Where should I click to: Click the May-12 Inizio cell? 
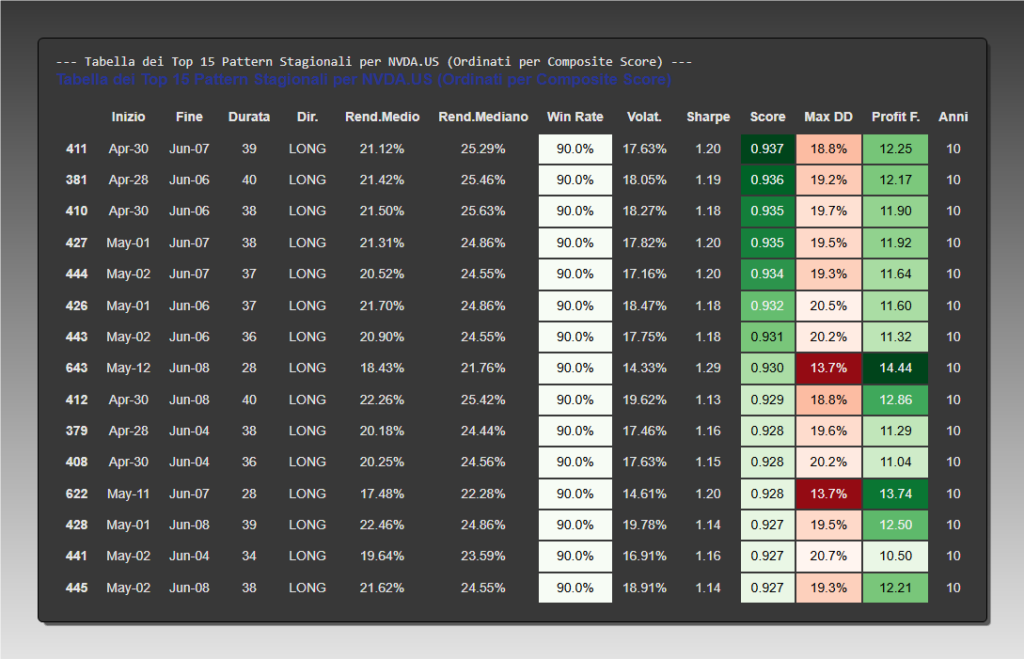click(x=128, y=368)
